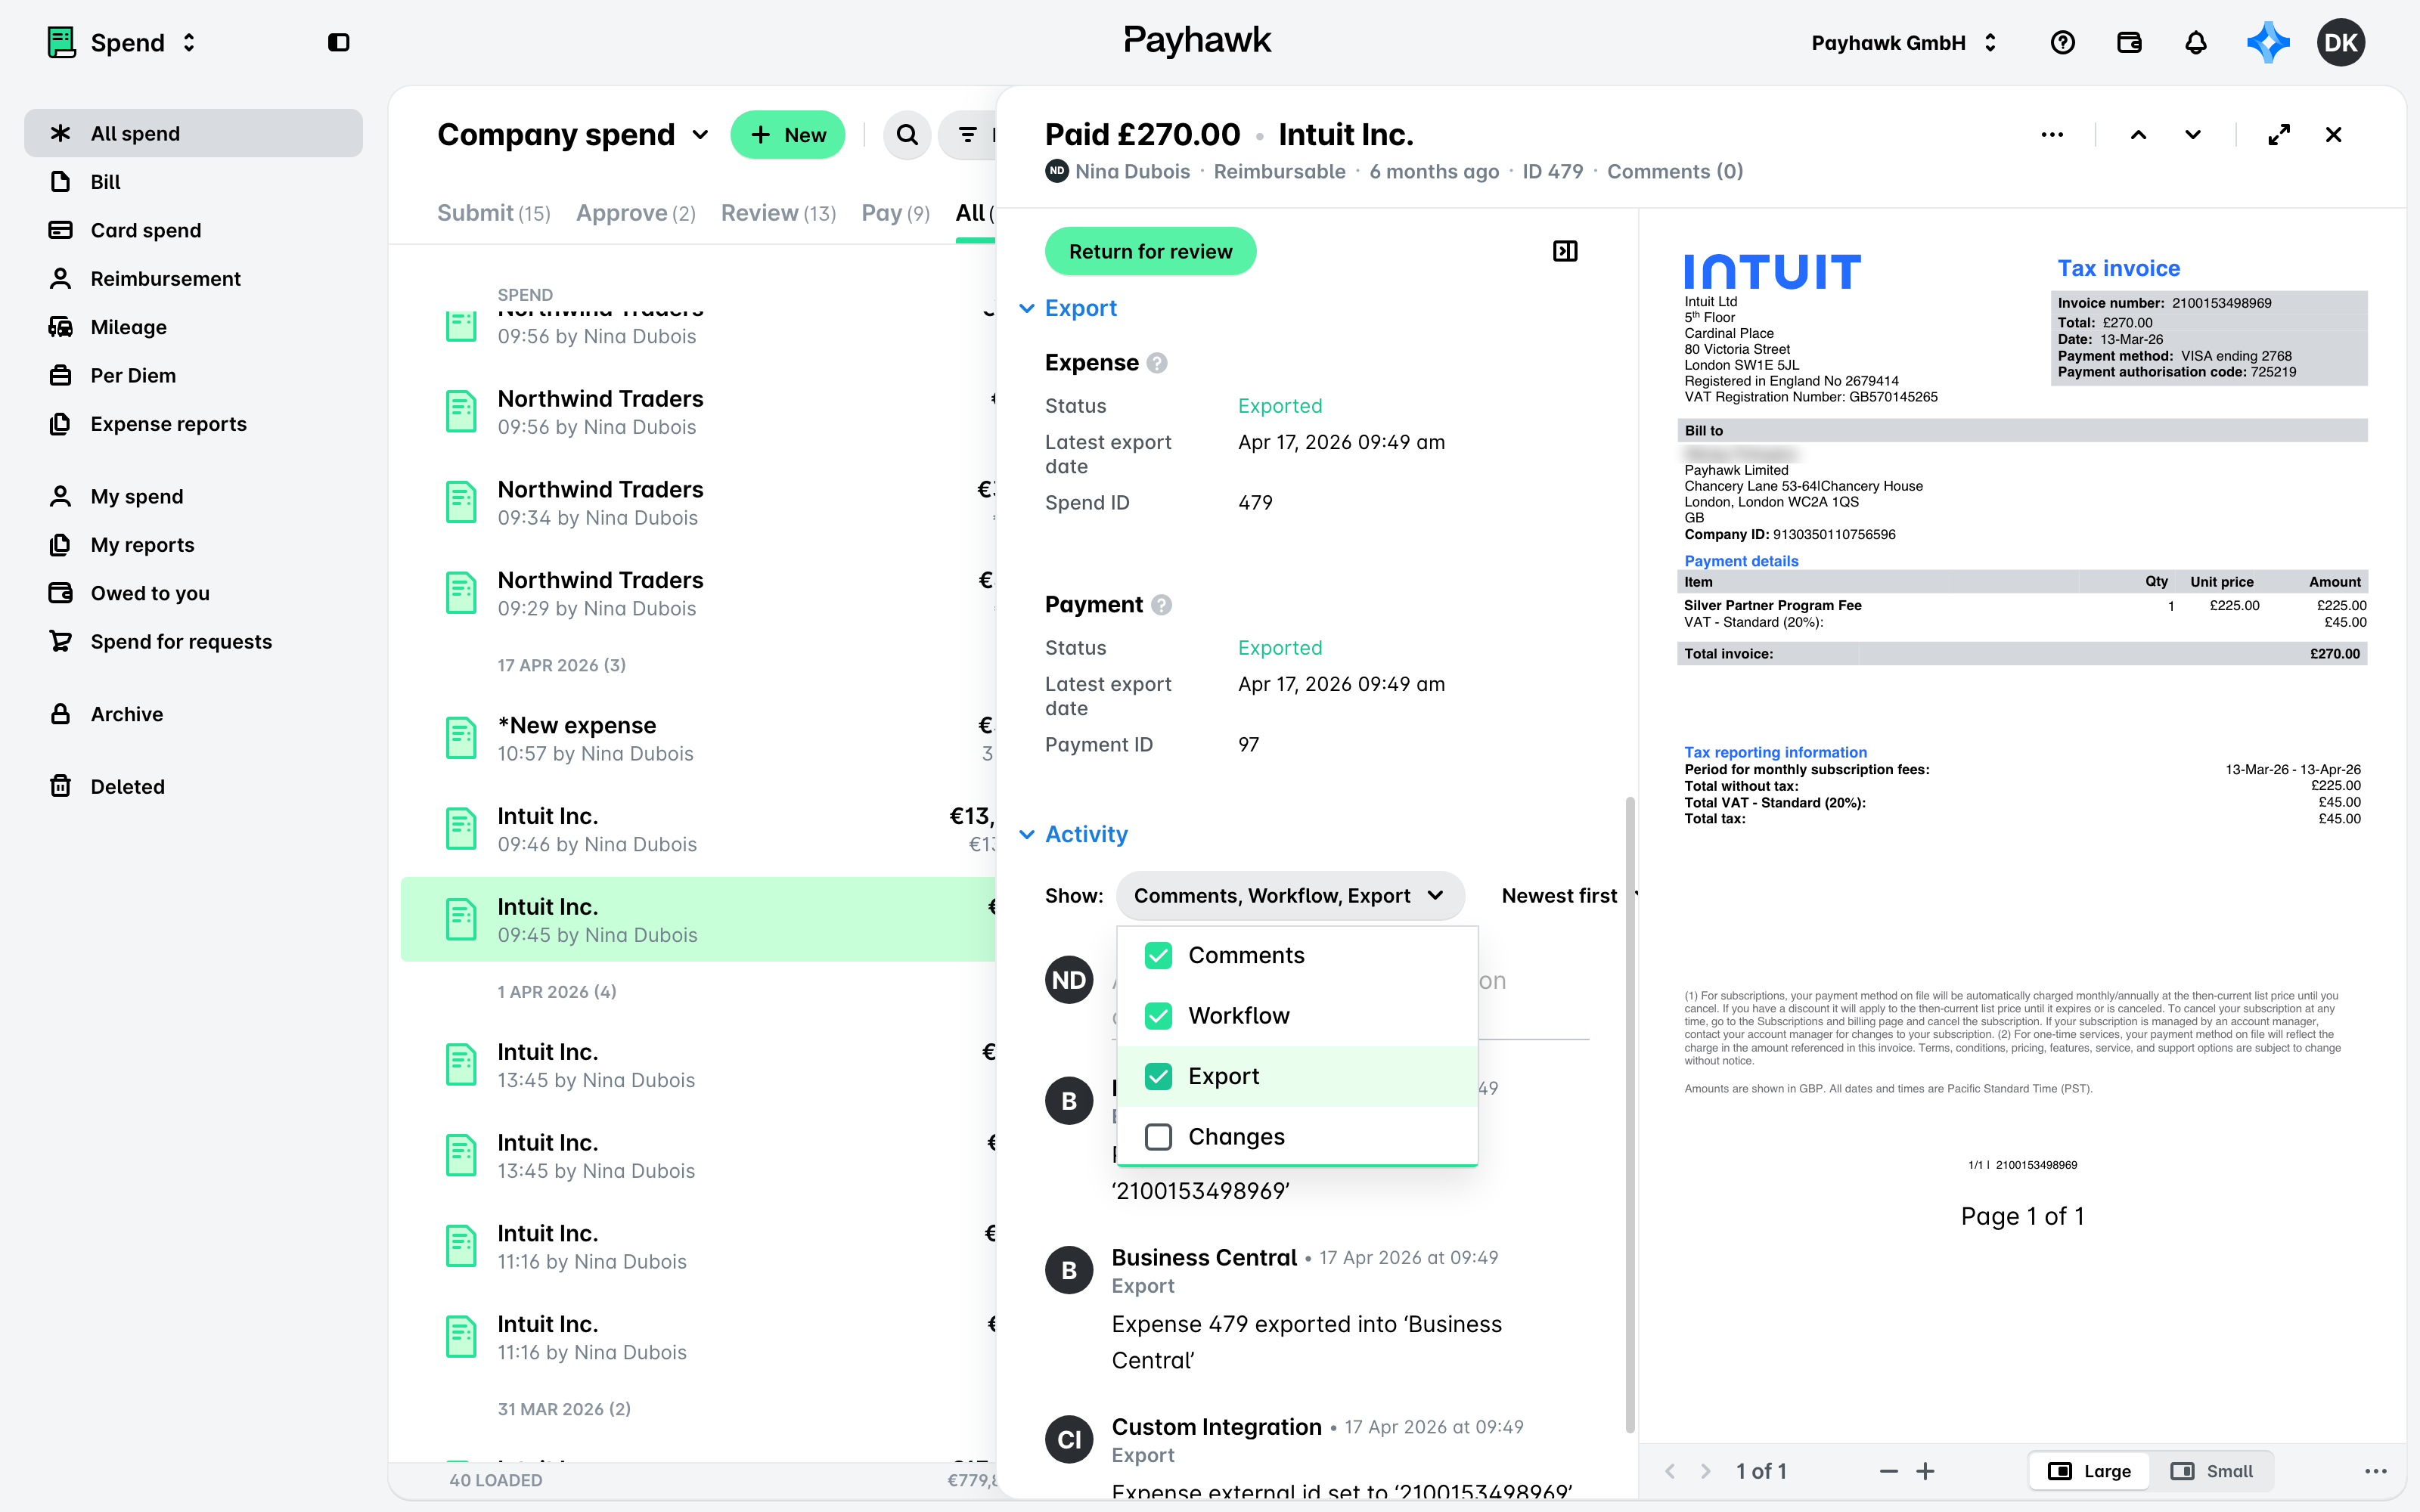The image size is (2420, 1512).
Task: Open the *New expense list row
Action: [698, 739]
